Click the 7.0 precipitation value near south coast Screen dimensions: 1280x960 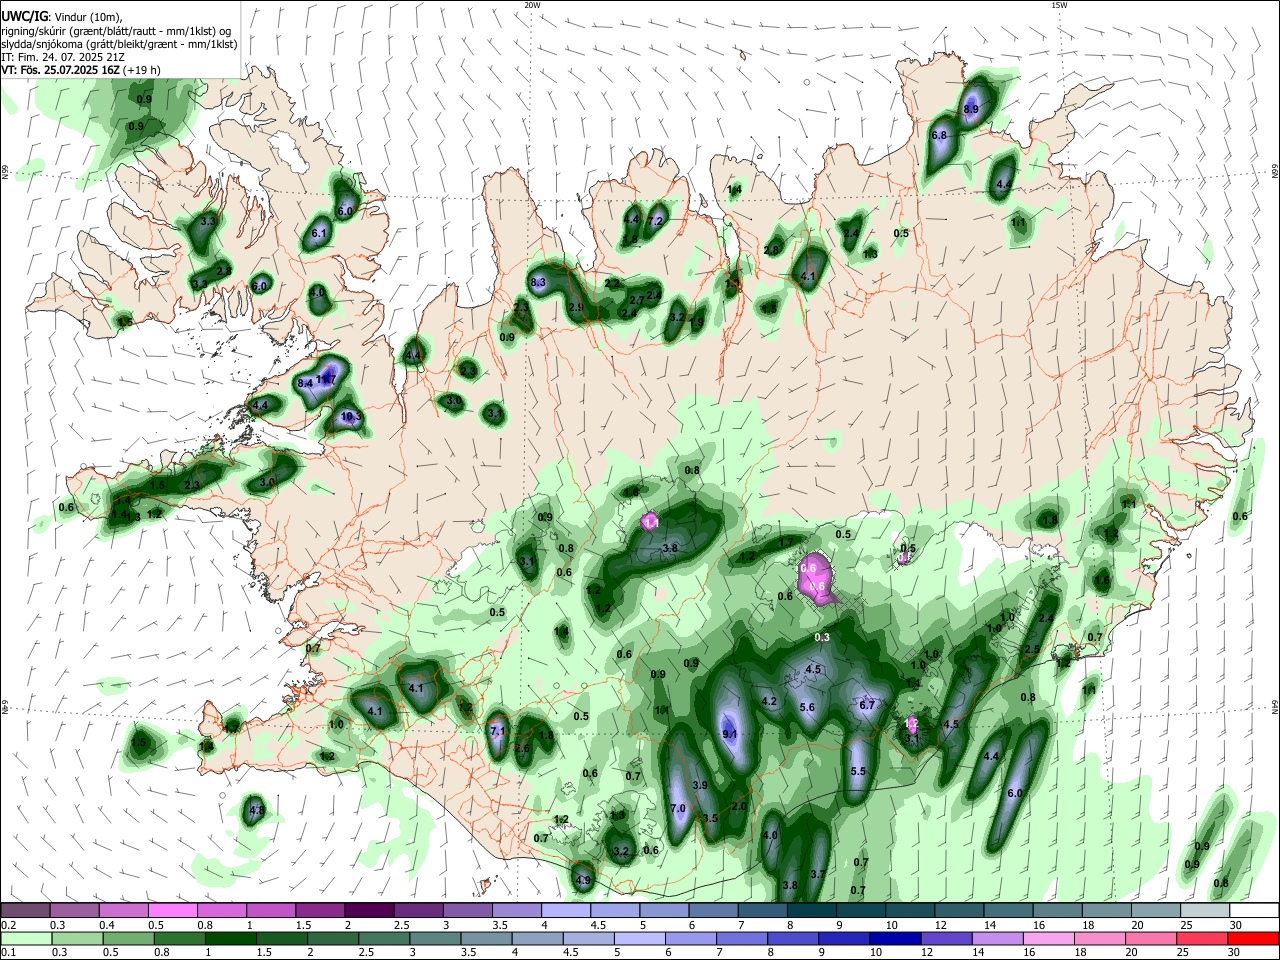[678, 808]
